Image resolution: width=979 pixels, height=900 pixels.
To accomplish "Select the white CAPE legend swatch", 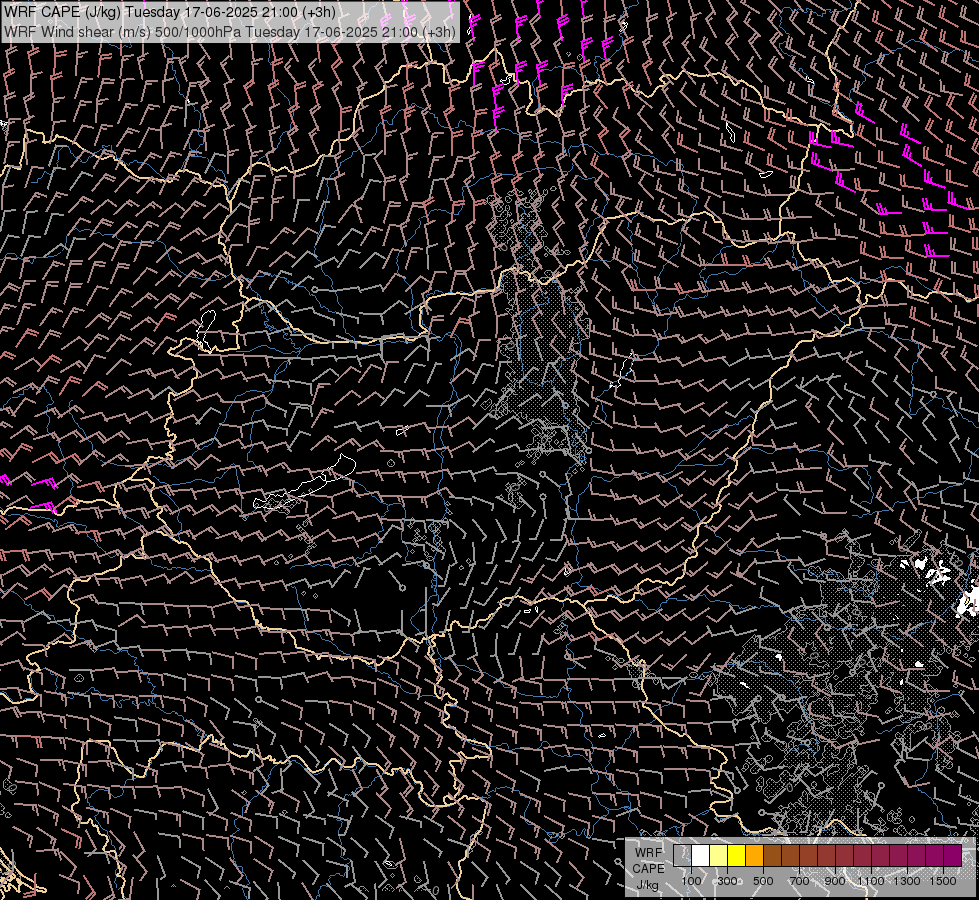I will point(701,856).
